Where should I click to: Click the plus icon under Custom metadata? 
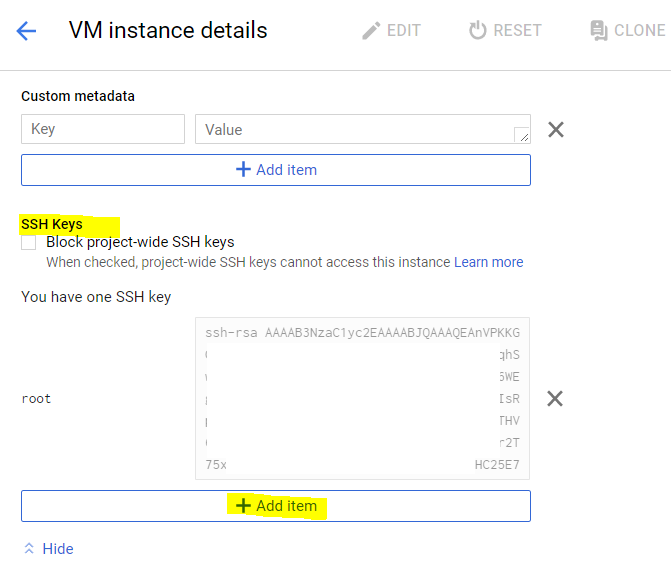(243, 170)
